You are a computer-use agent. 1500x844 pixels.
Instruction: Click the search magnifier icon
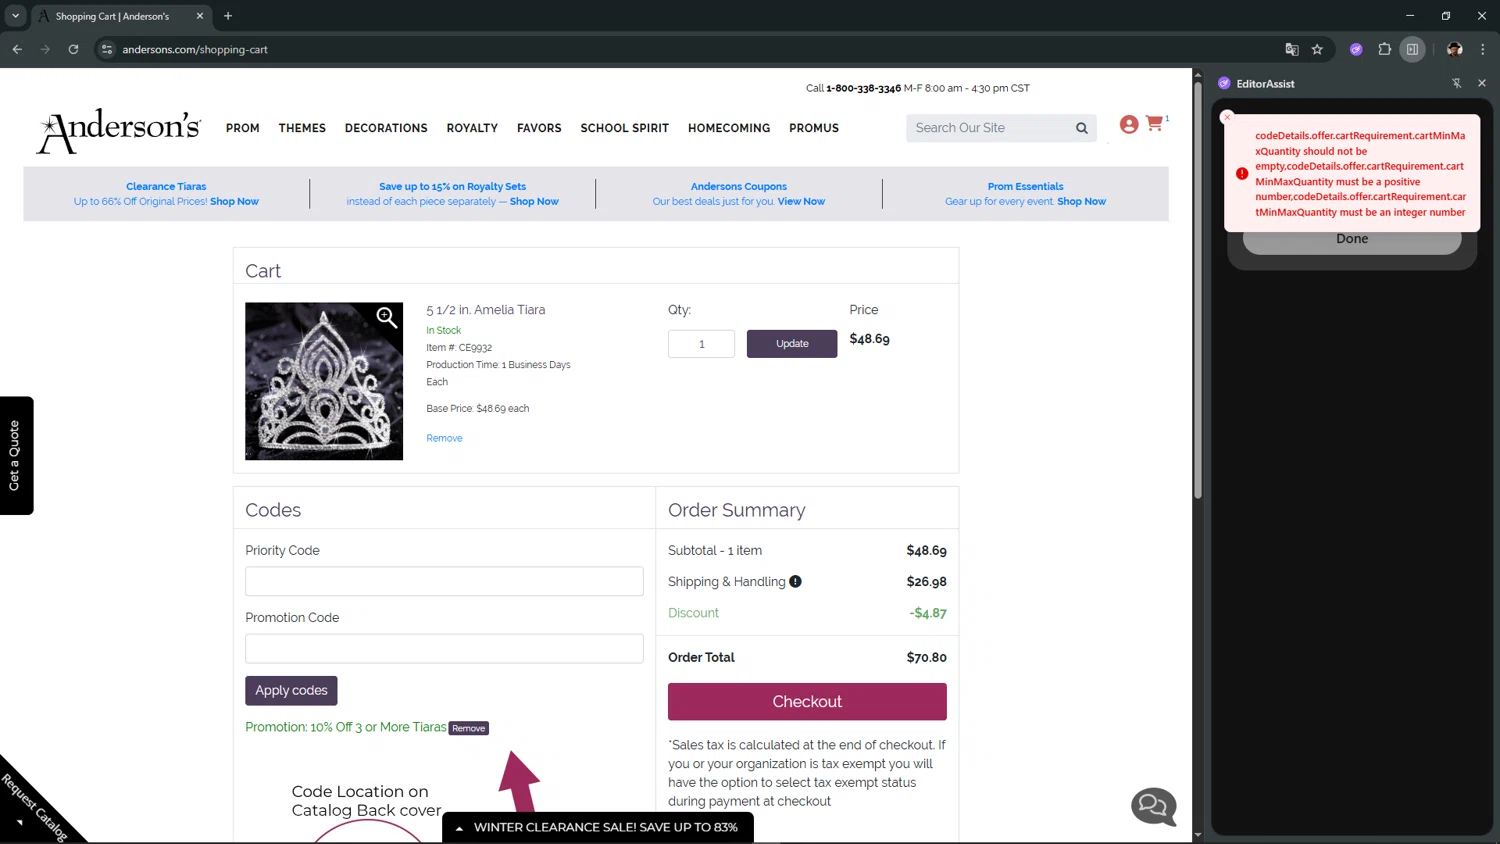click(x=1081, y=128)
